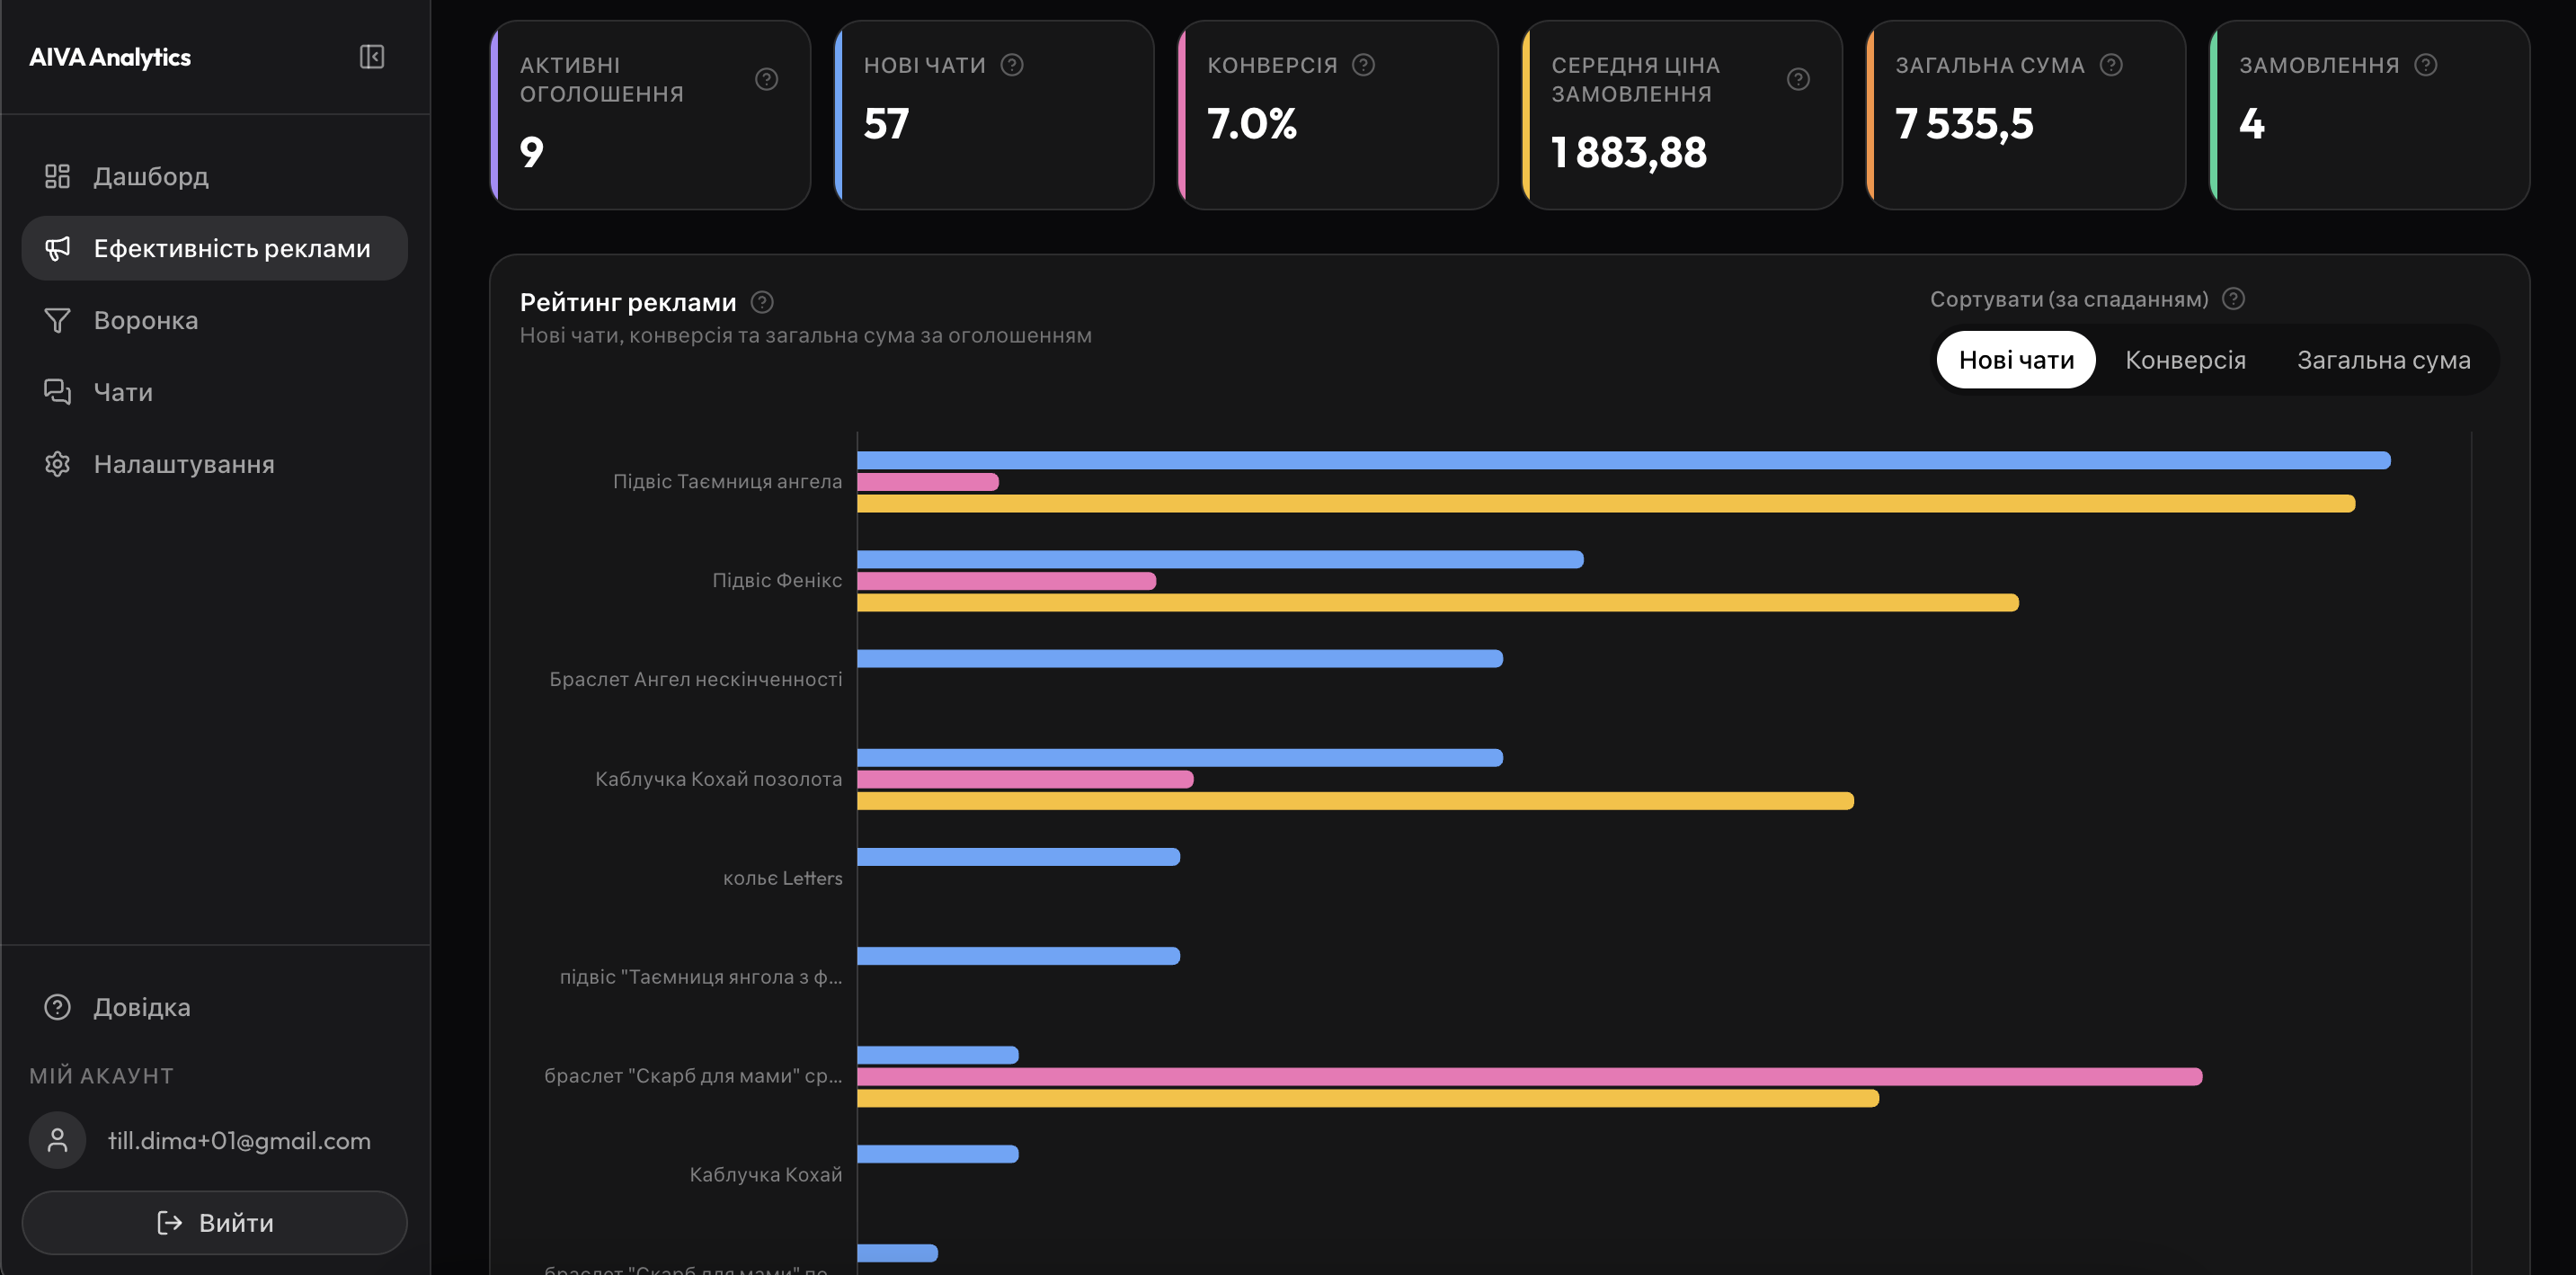The image size is (2576, 1275).
Task: Click blue new-chats bar for кольє Letters
Action: point(1018,857)
